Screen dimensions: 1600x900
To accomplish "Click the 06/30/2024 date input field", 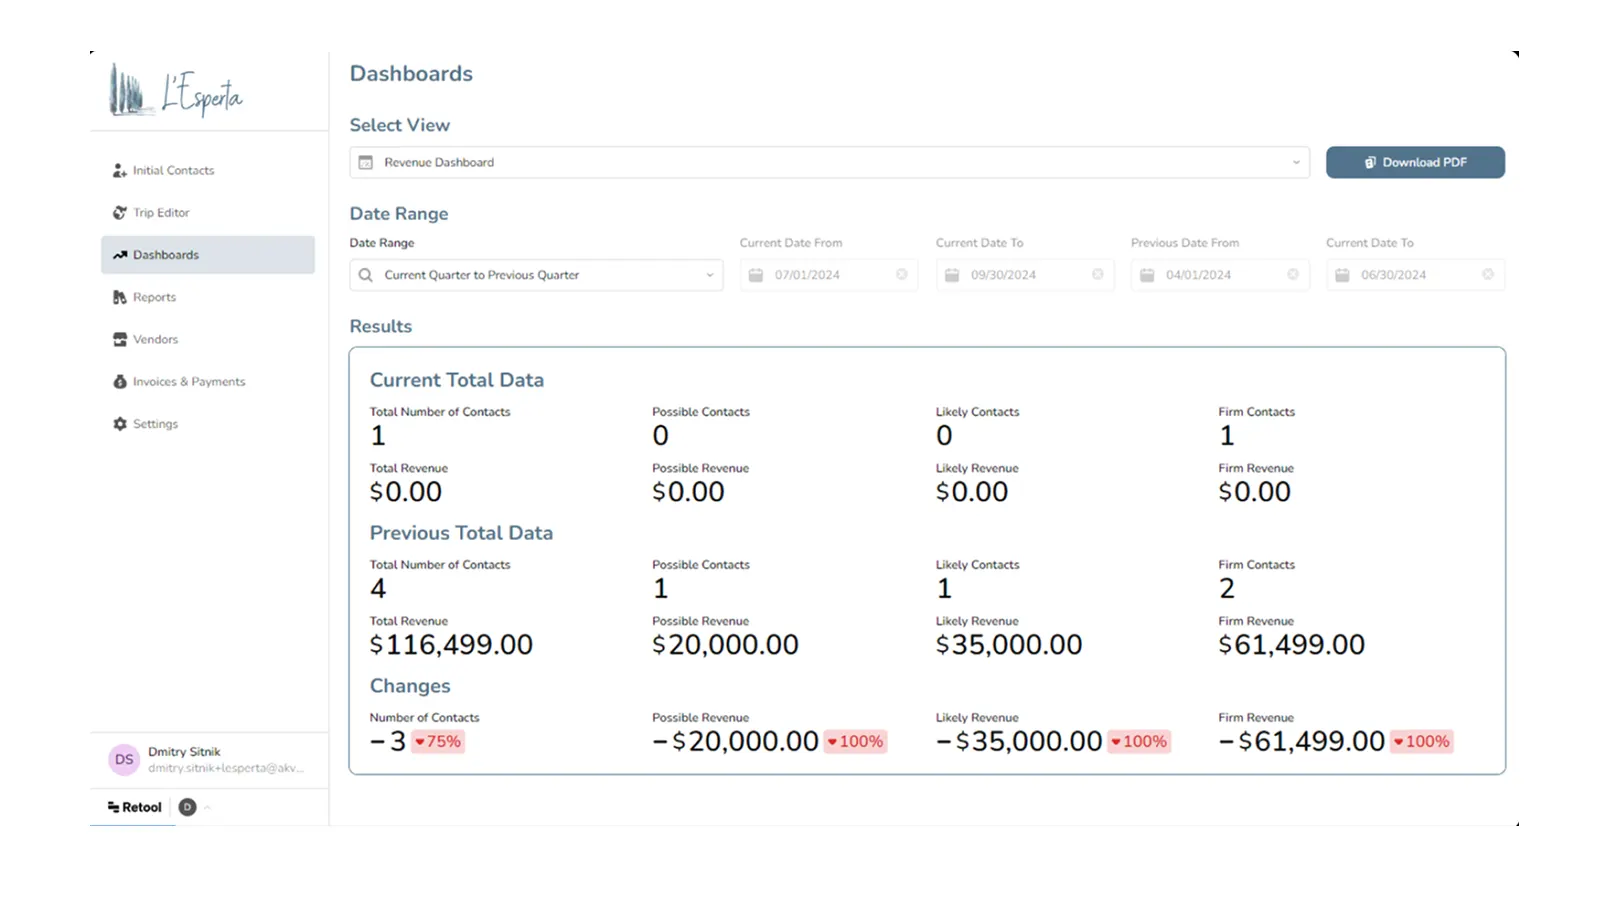I will tap(1415, 275).
